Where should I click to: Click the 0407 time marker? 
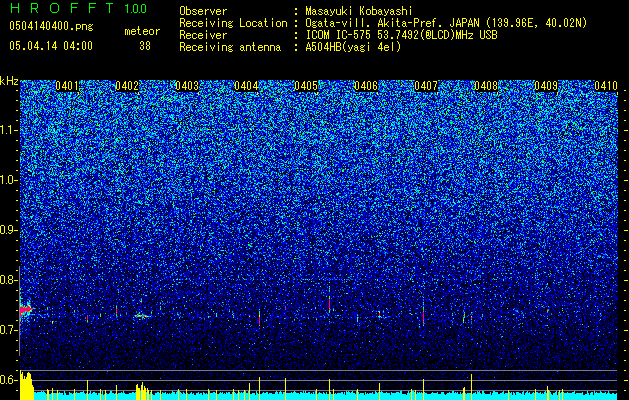click(426, 86)
